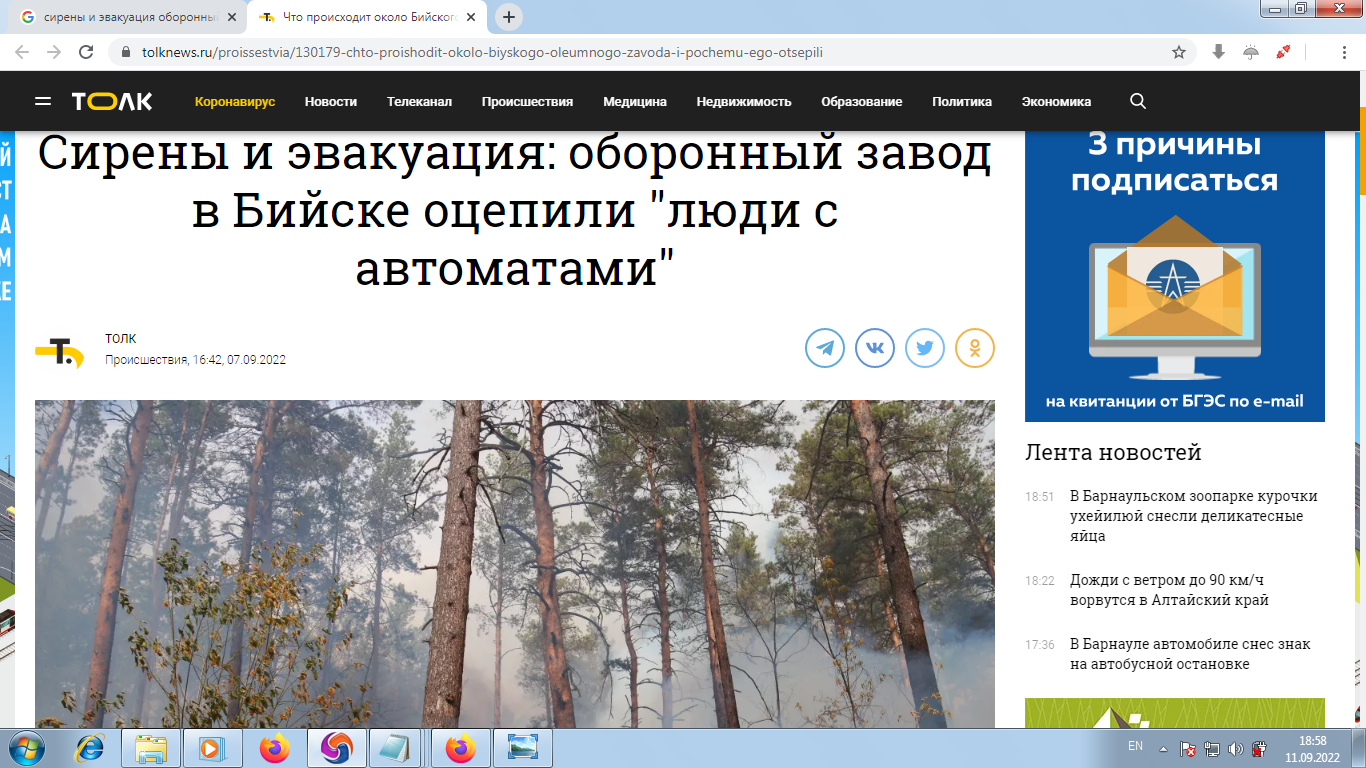Viewport: 1366px width, 768px height.
Task: Share the article on VK
Action: pos(874,348)
